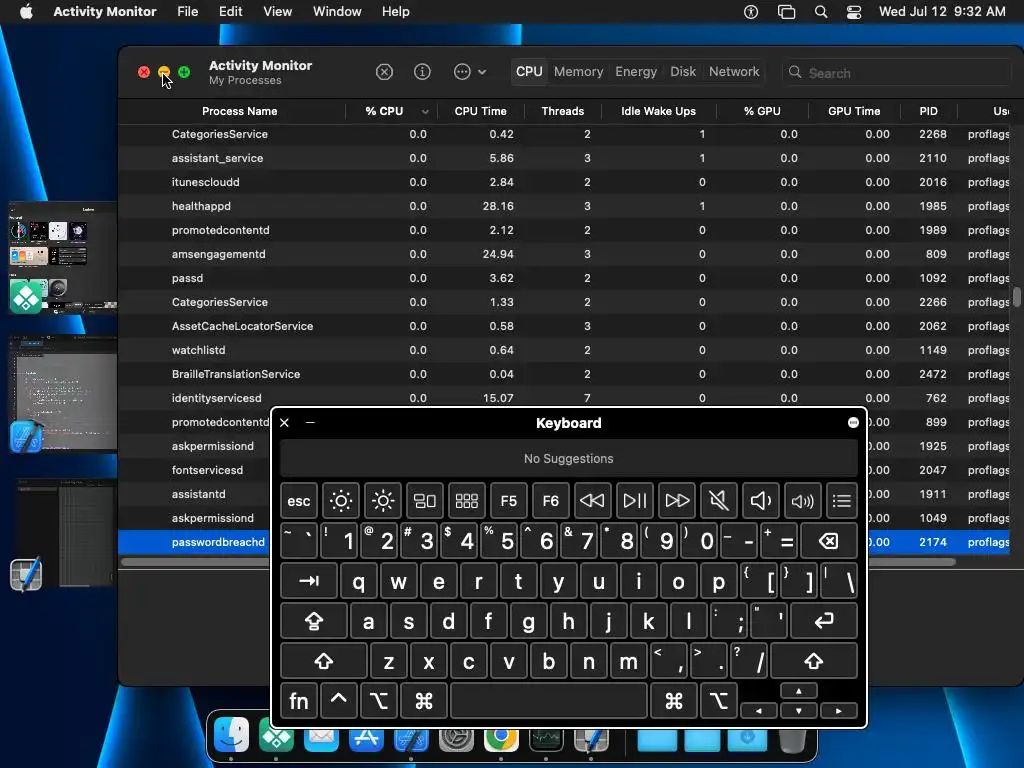Tap the F5 key
1024x768 pixels.
[509, 501]
